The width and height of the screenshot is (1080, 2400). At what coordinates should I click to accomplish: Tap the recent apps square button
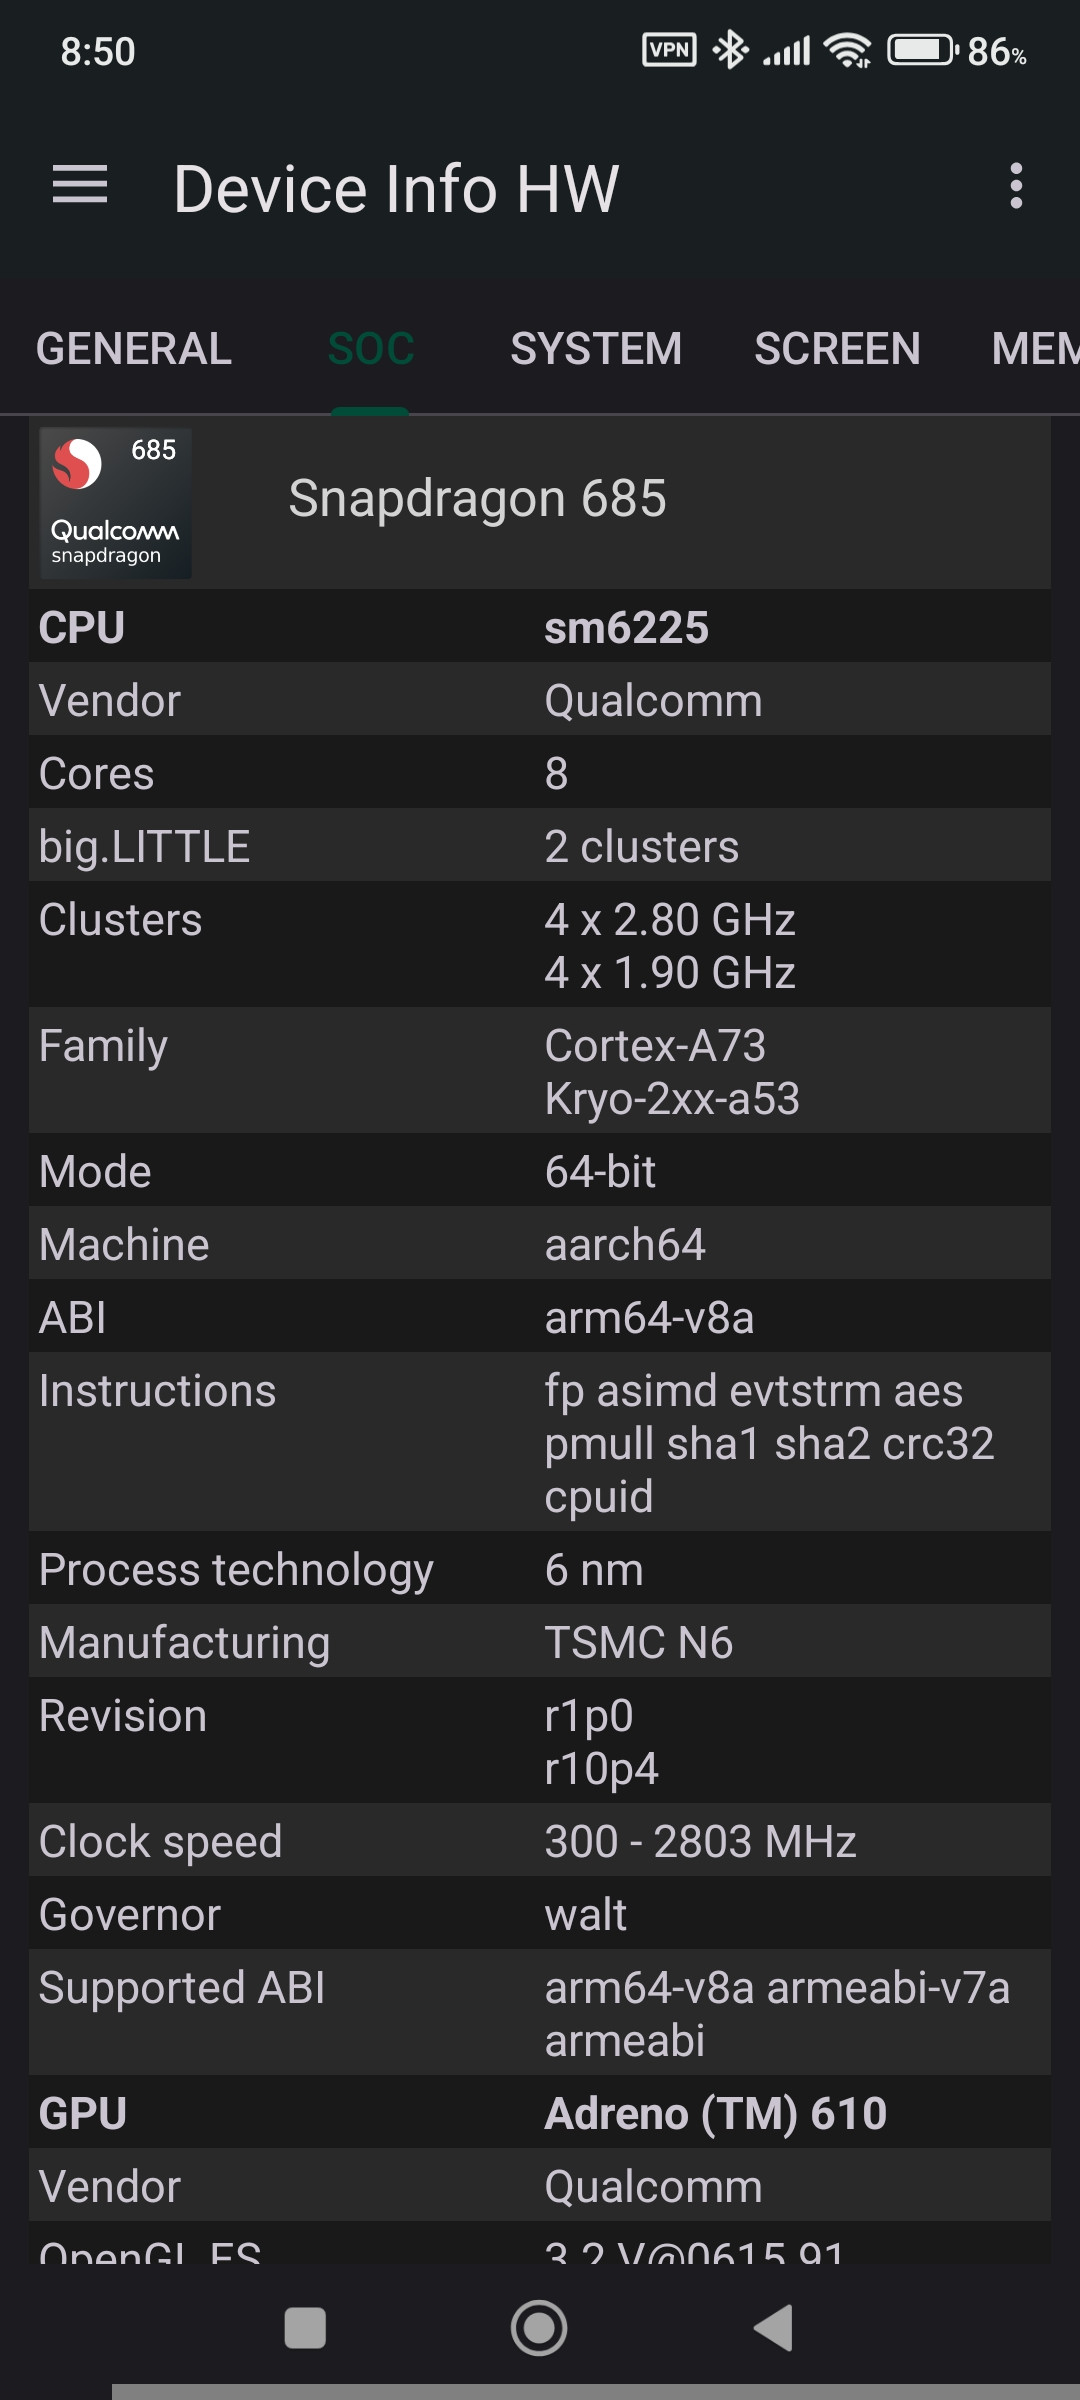point(305,2328)
